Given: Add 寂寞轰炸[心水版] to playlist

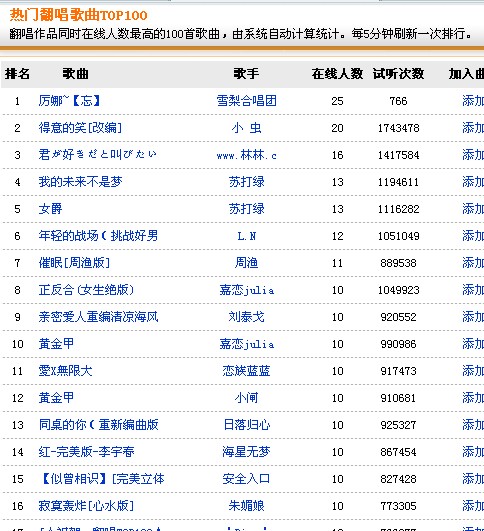Looking at the screenshot, I should coord(473,506).
